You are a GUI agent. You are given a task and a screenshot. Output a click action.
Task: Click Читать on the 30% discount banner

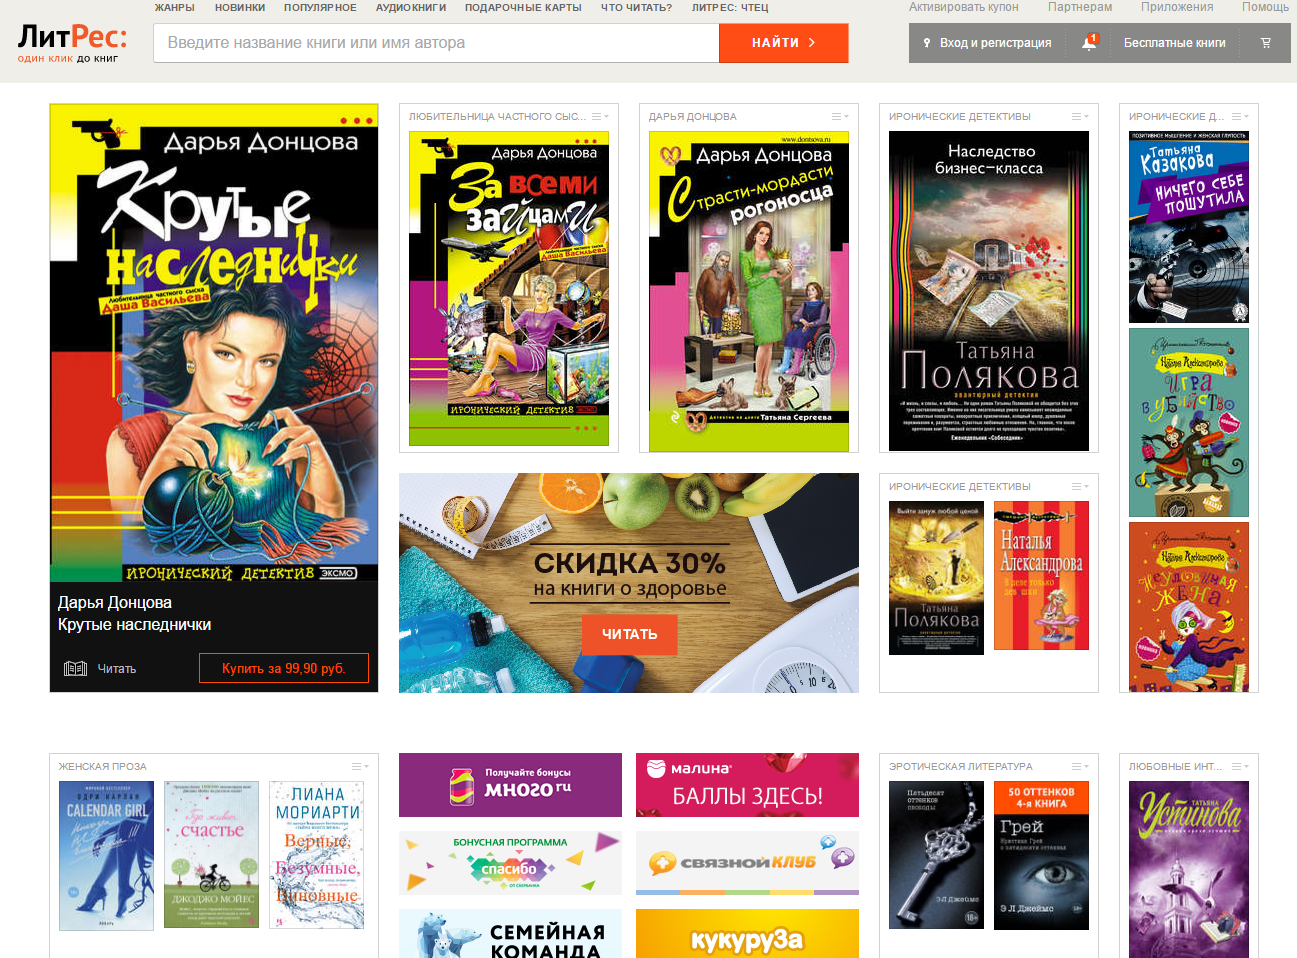click(x=629, y=634)
